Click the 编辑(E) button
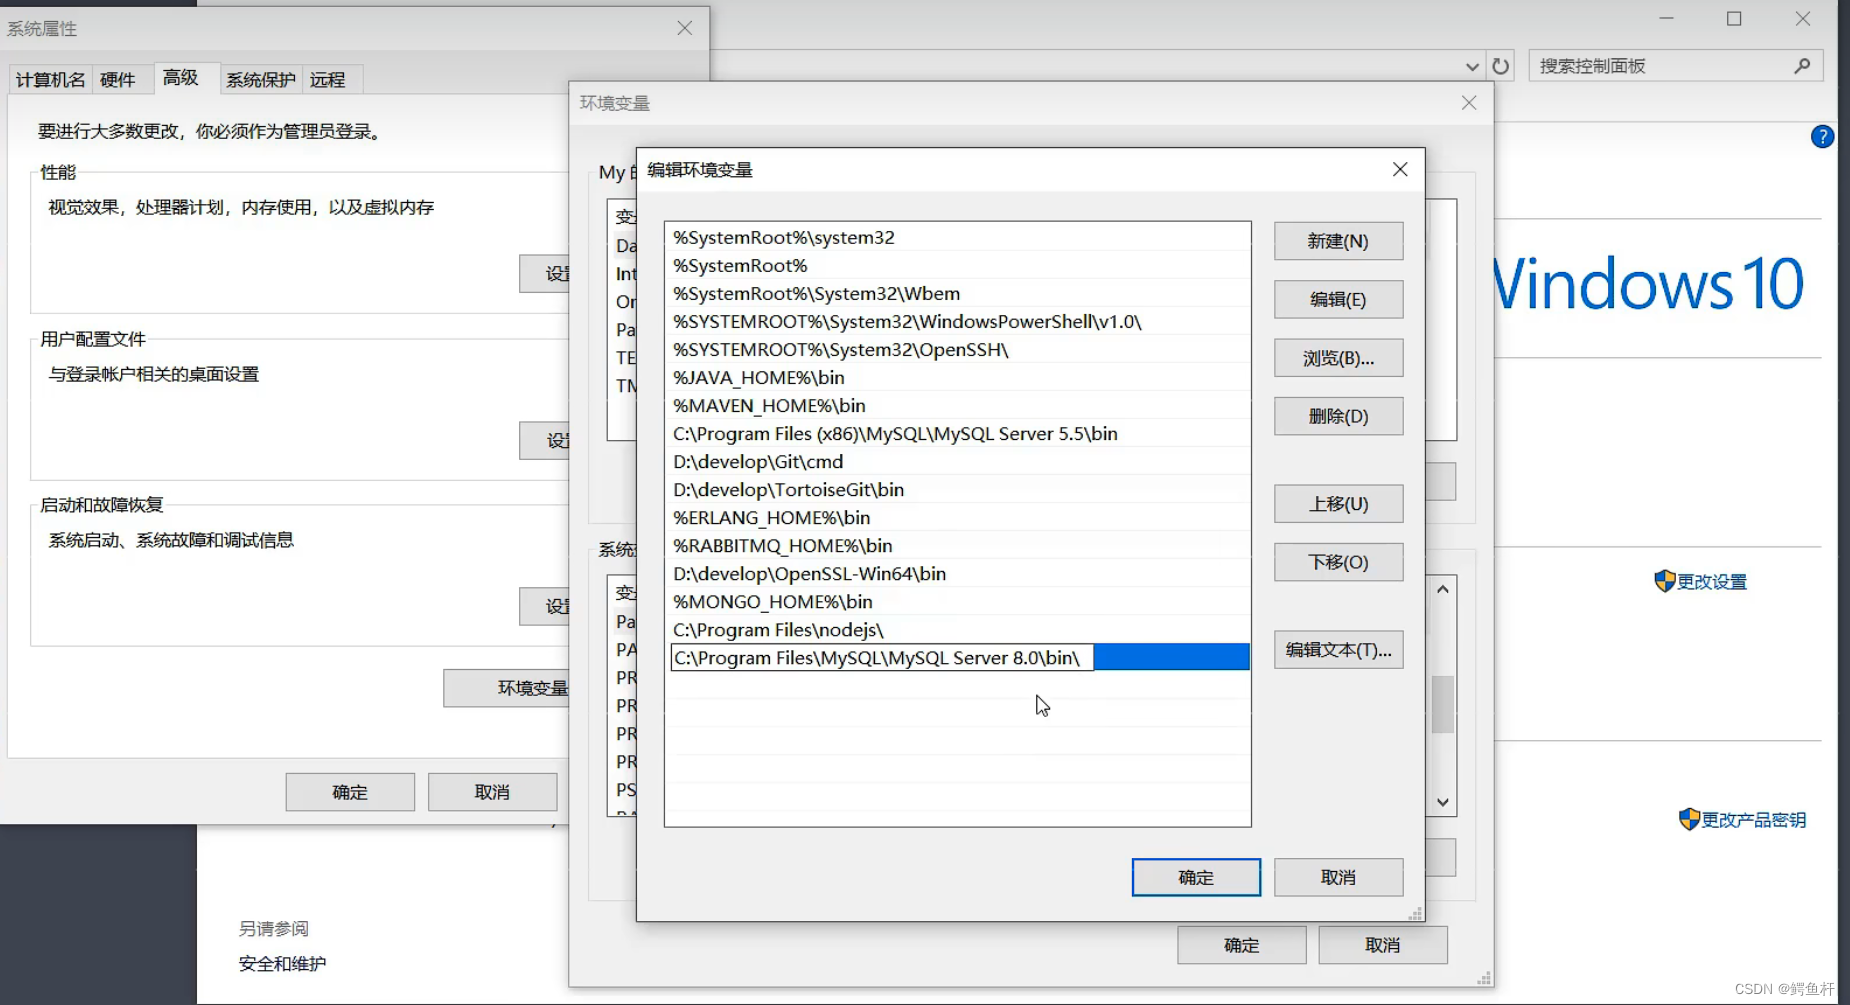The image size is (1850, 1005). tap(1338, 299)
